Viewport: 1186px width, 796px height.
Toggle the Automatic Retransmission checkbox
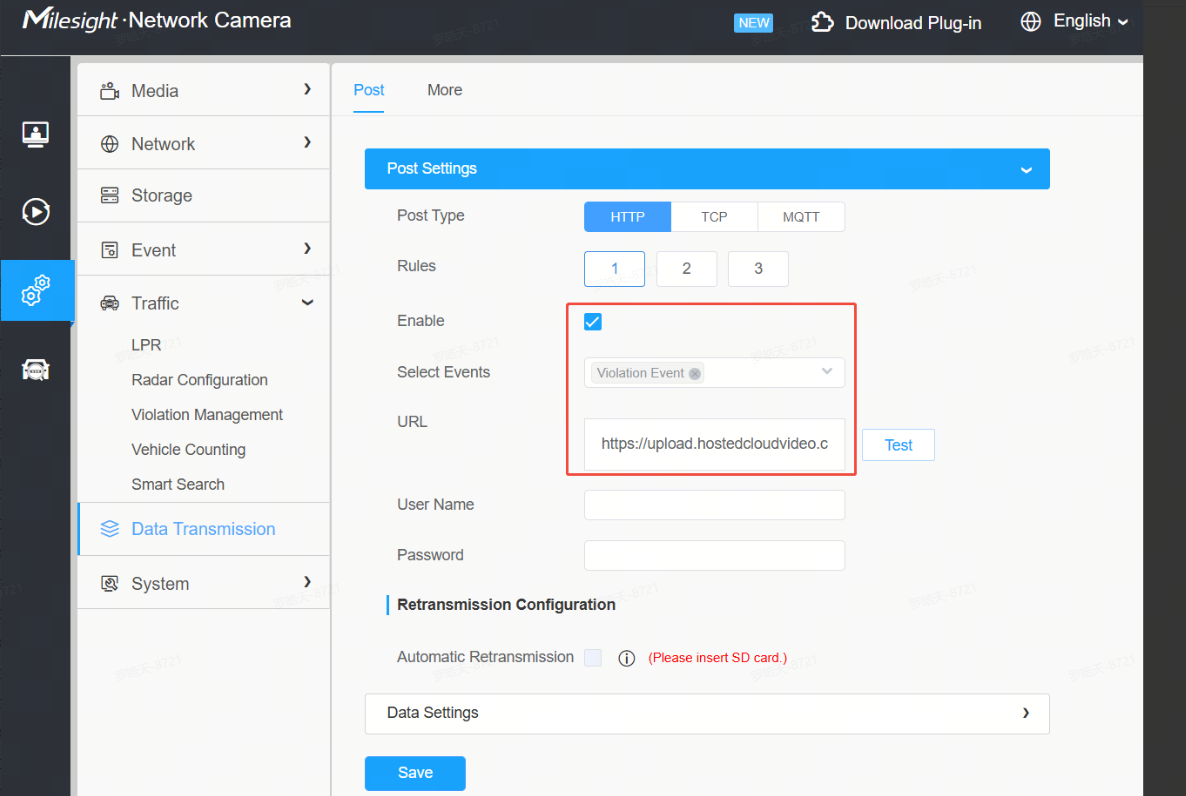[593, 658]
